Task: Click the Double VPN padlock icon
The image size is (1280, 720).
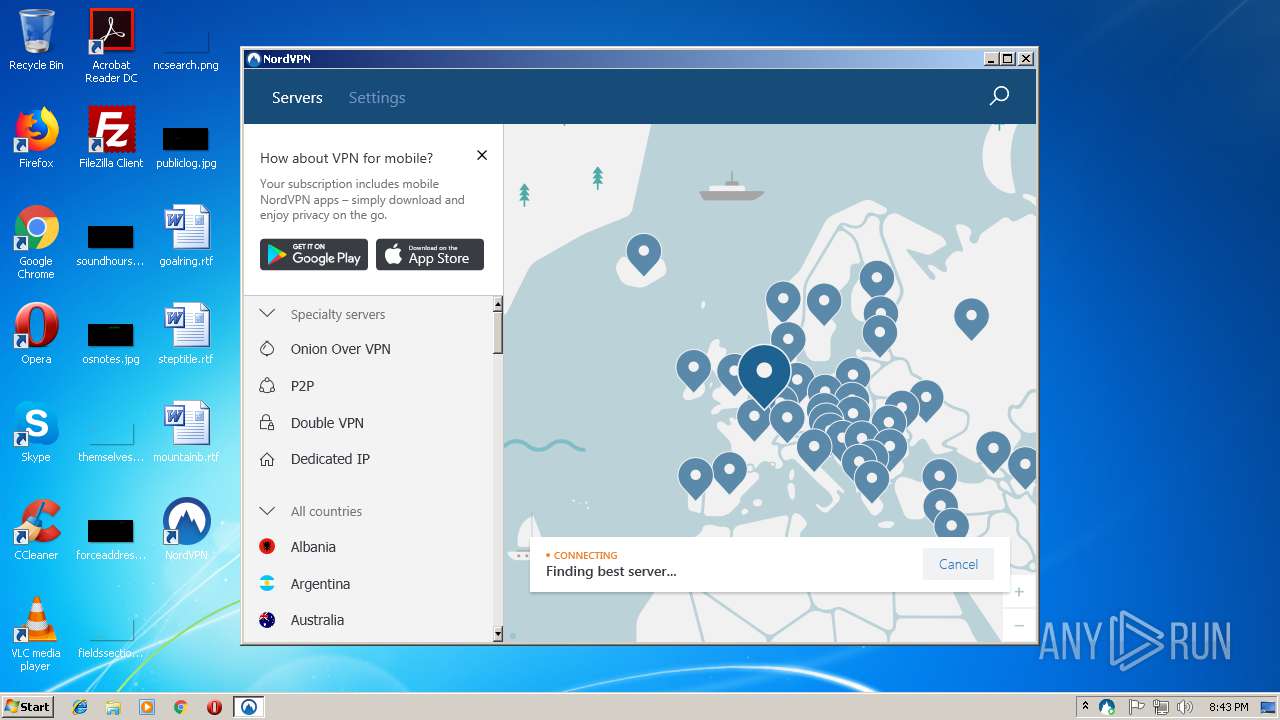Action: click(267, 423)
